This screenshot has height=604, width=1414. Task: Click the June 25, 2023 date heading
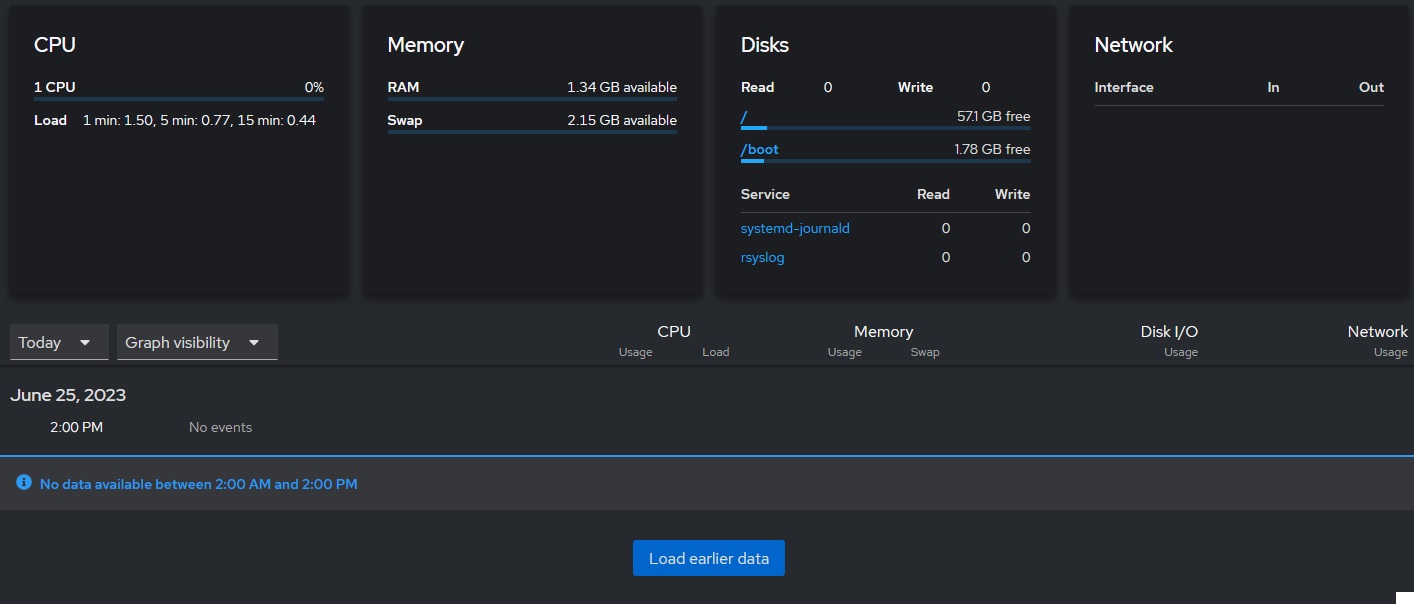[x=68, y=395]
